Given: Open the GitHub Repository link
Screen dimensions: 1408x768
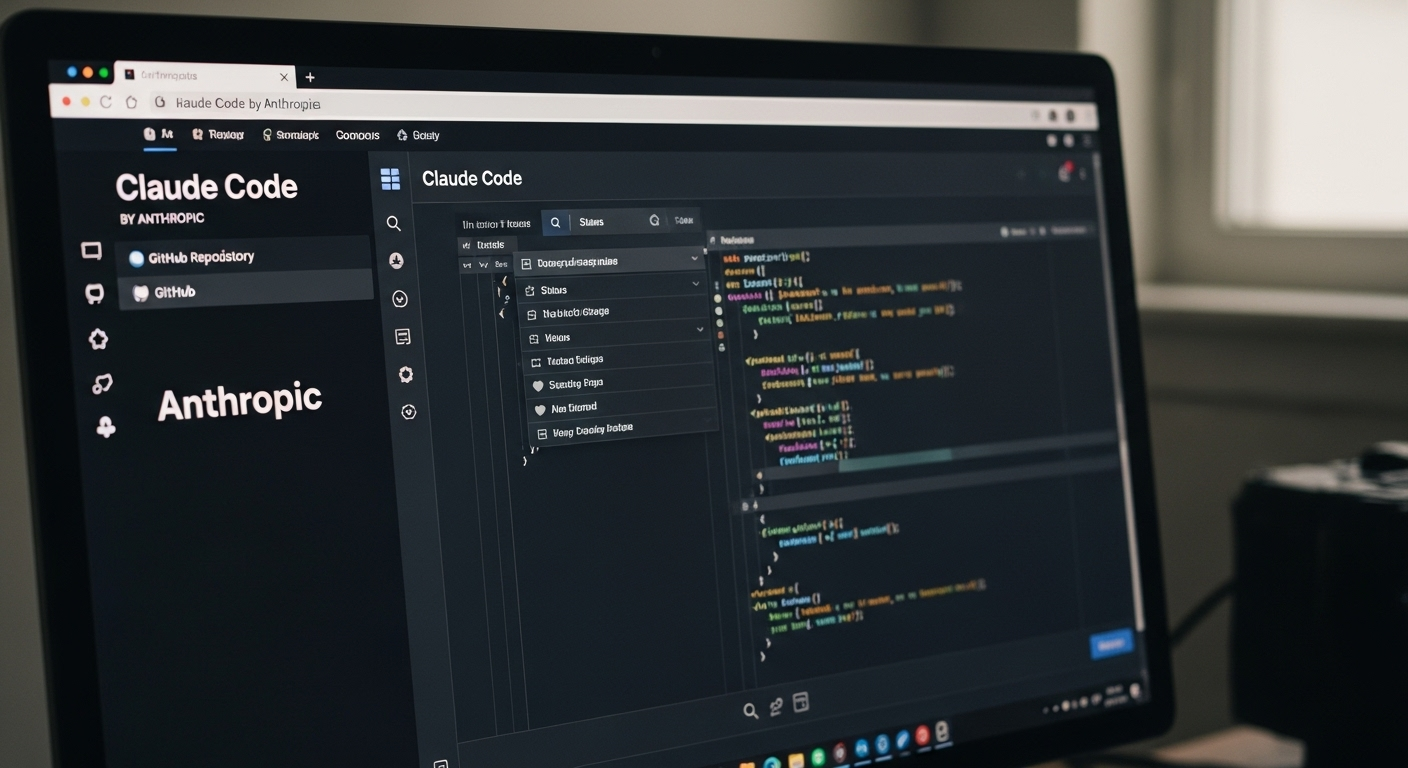Looking at the screenshot, I should [x=200, y=258].
